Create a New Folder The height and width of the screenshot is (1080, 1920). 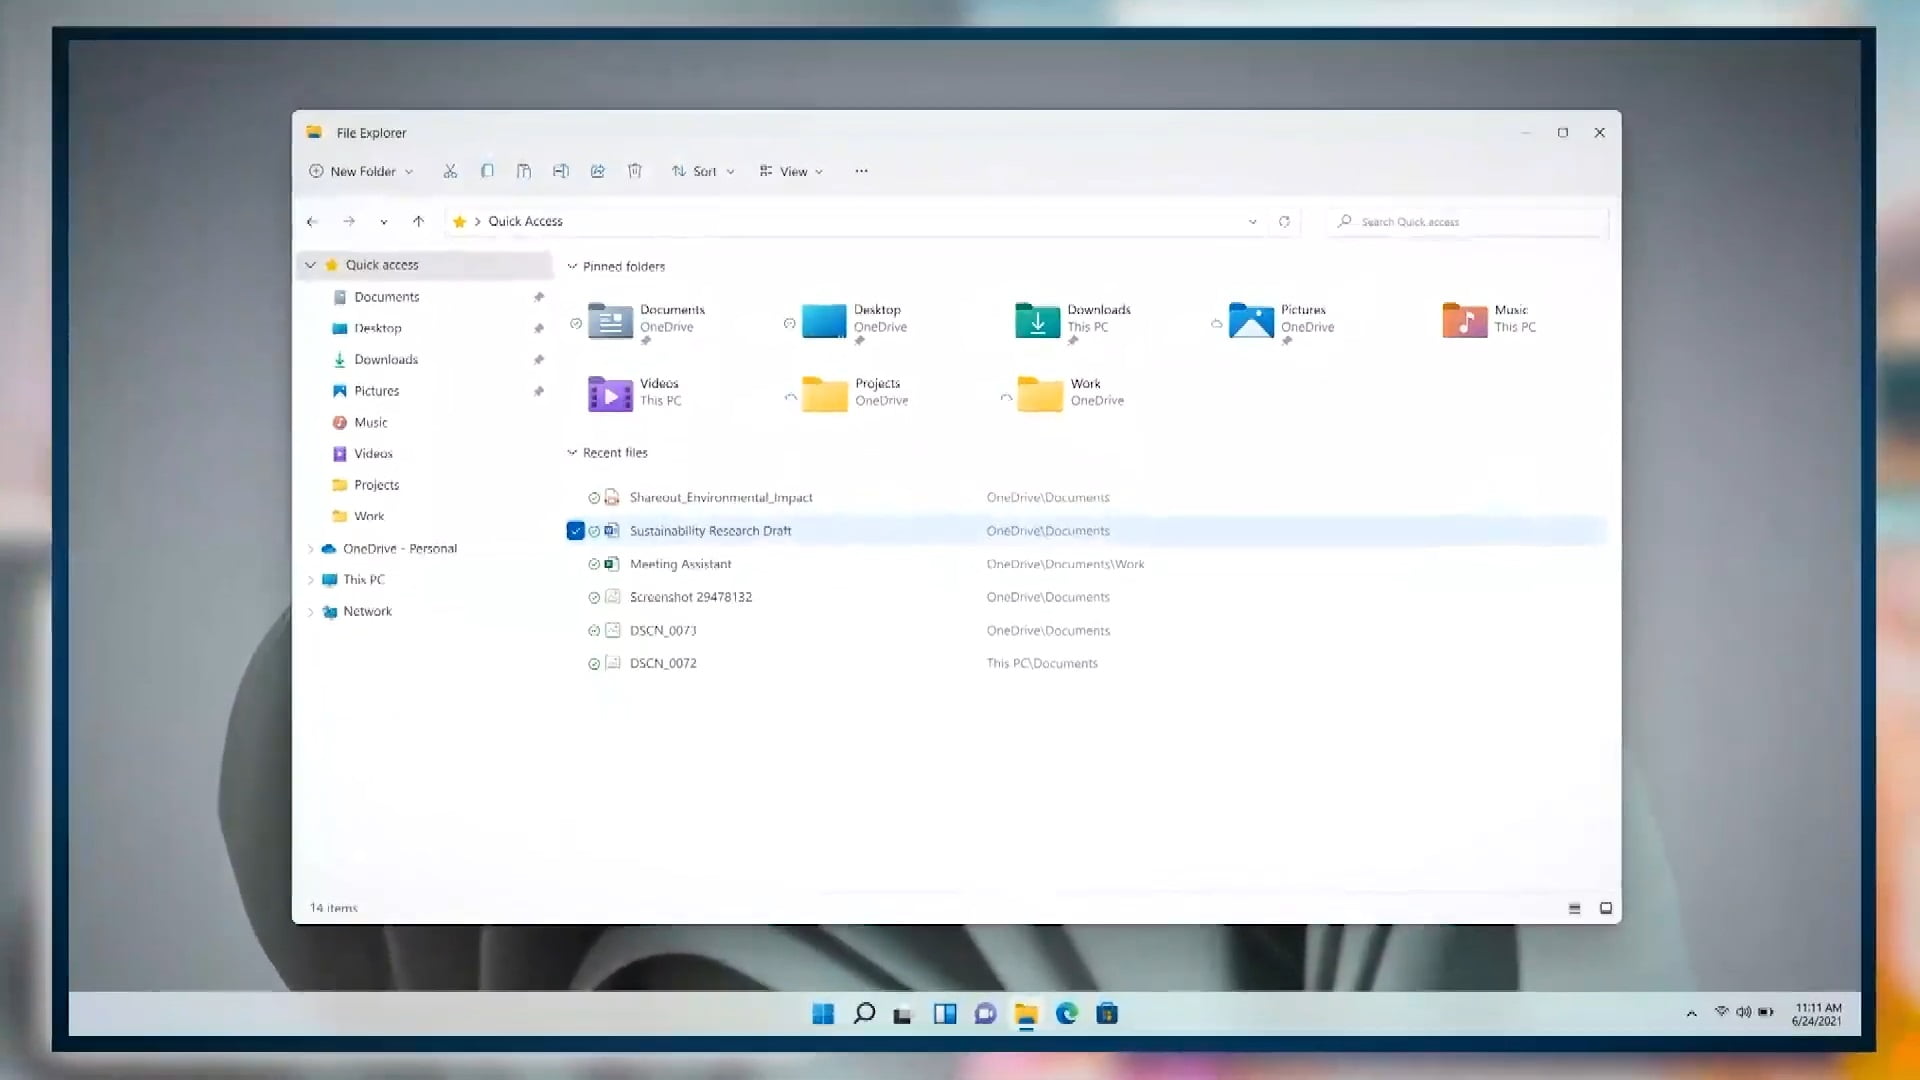pos(355,171)
